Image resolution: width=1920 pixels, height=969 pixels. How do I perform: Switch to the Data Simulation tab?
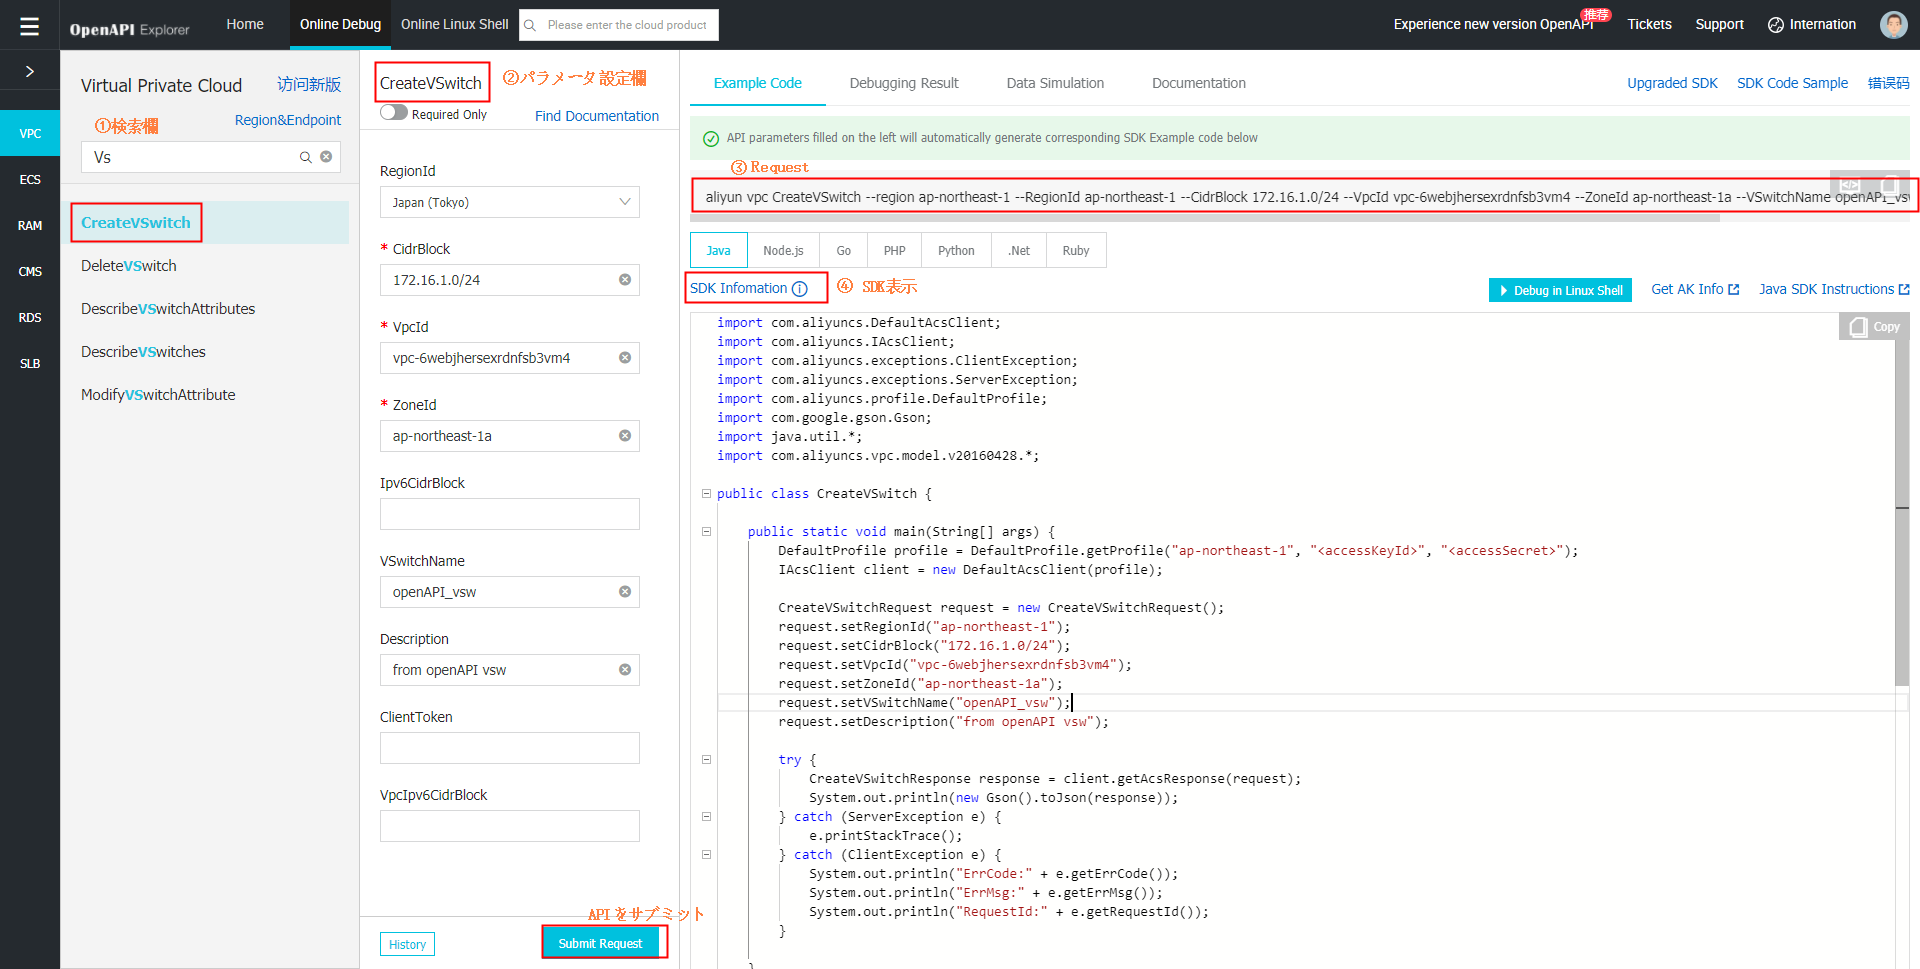click(1055, 83)
